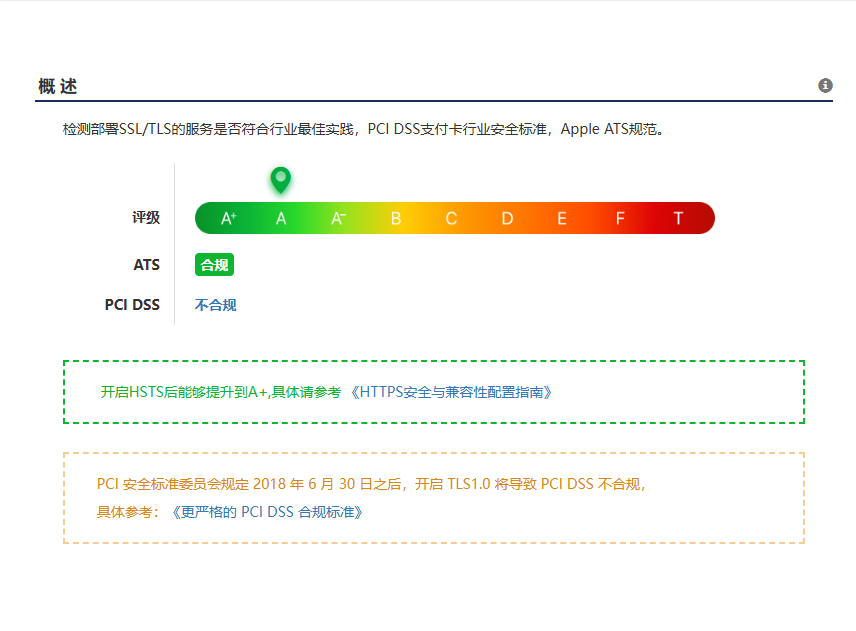
Task: Select the T grade at bar end
Action: tap(678, 218)
